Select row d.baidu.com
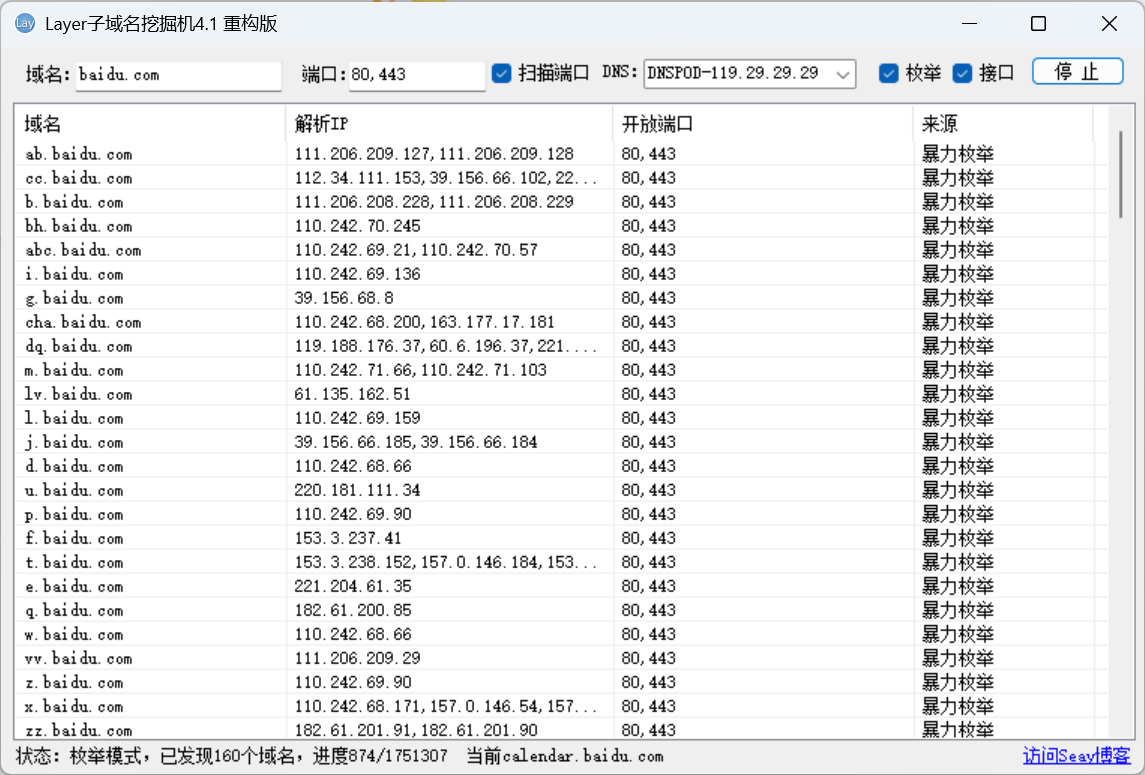The image size is (1145, 775). 561,466
